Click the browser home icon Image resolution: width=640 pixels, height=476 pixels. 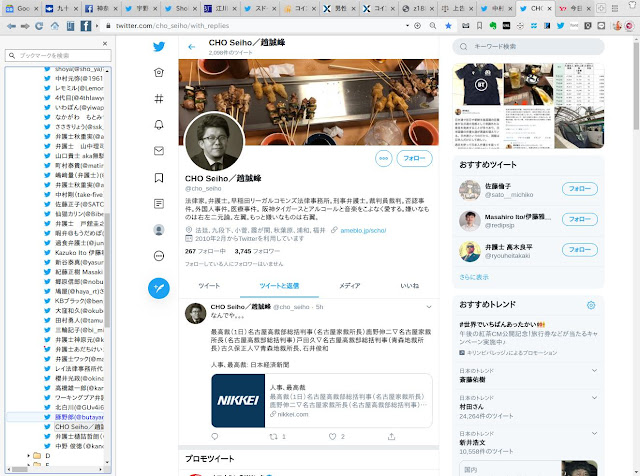point(54,26)
